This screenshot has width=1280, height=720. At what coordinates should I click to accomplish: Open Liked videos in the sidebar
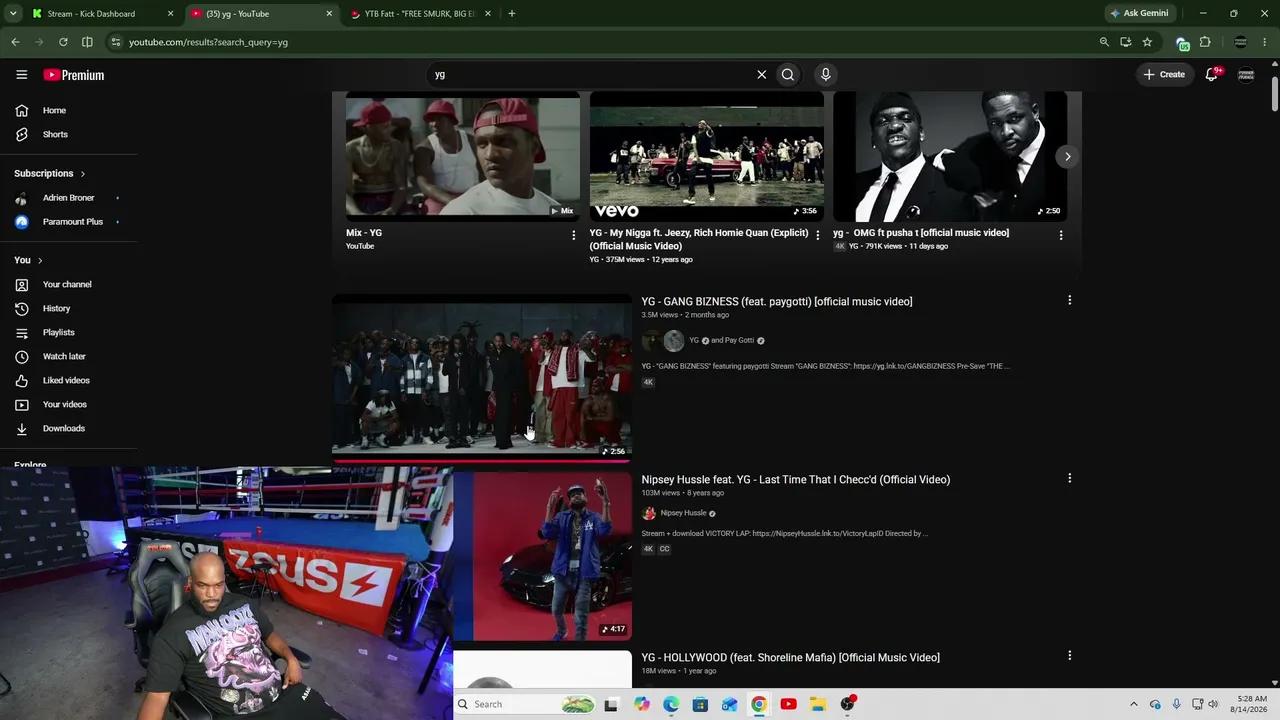68,380
